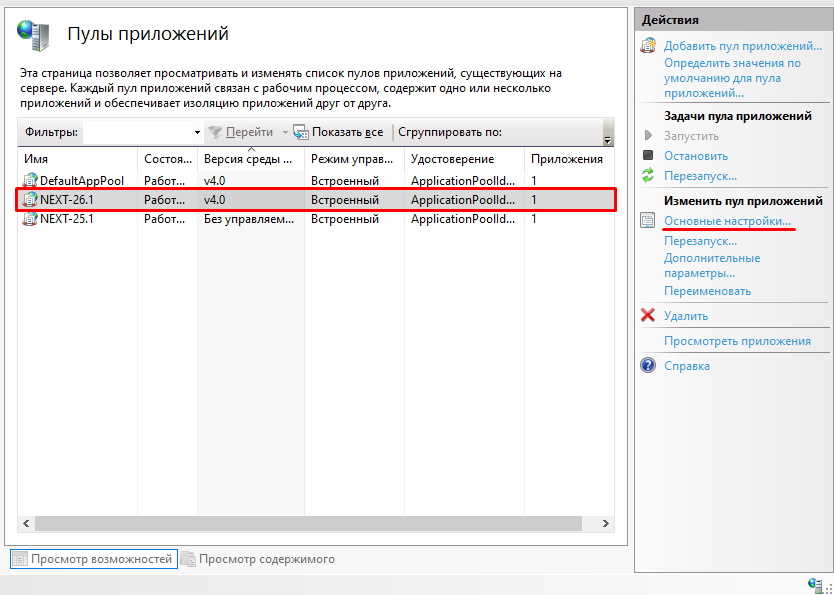Open the Фильтры dropdown
The image size is (834, 595).
point(197,131)
